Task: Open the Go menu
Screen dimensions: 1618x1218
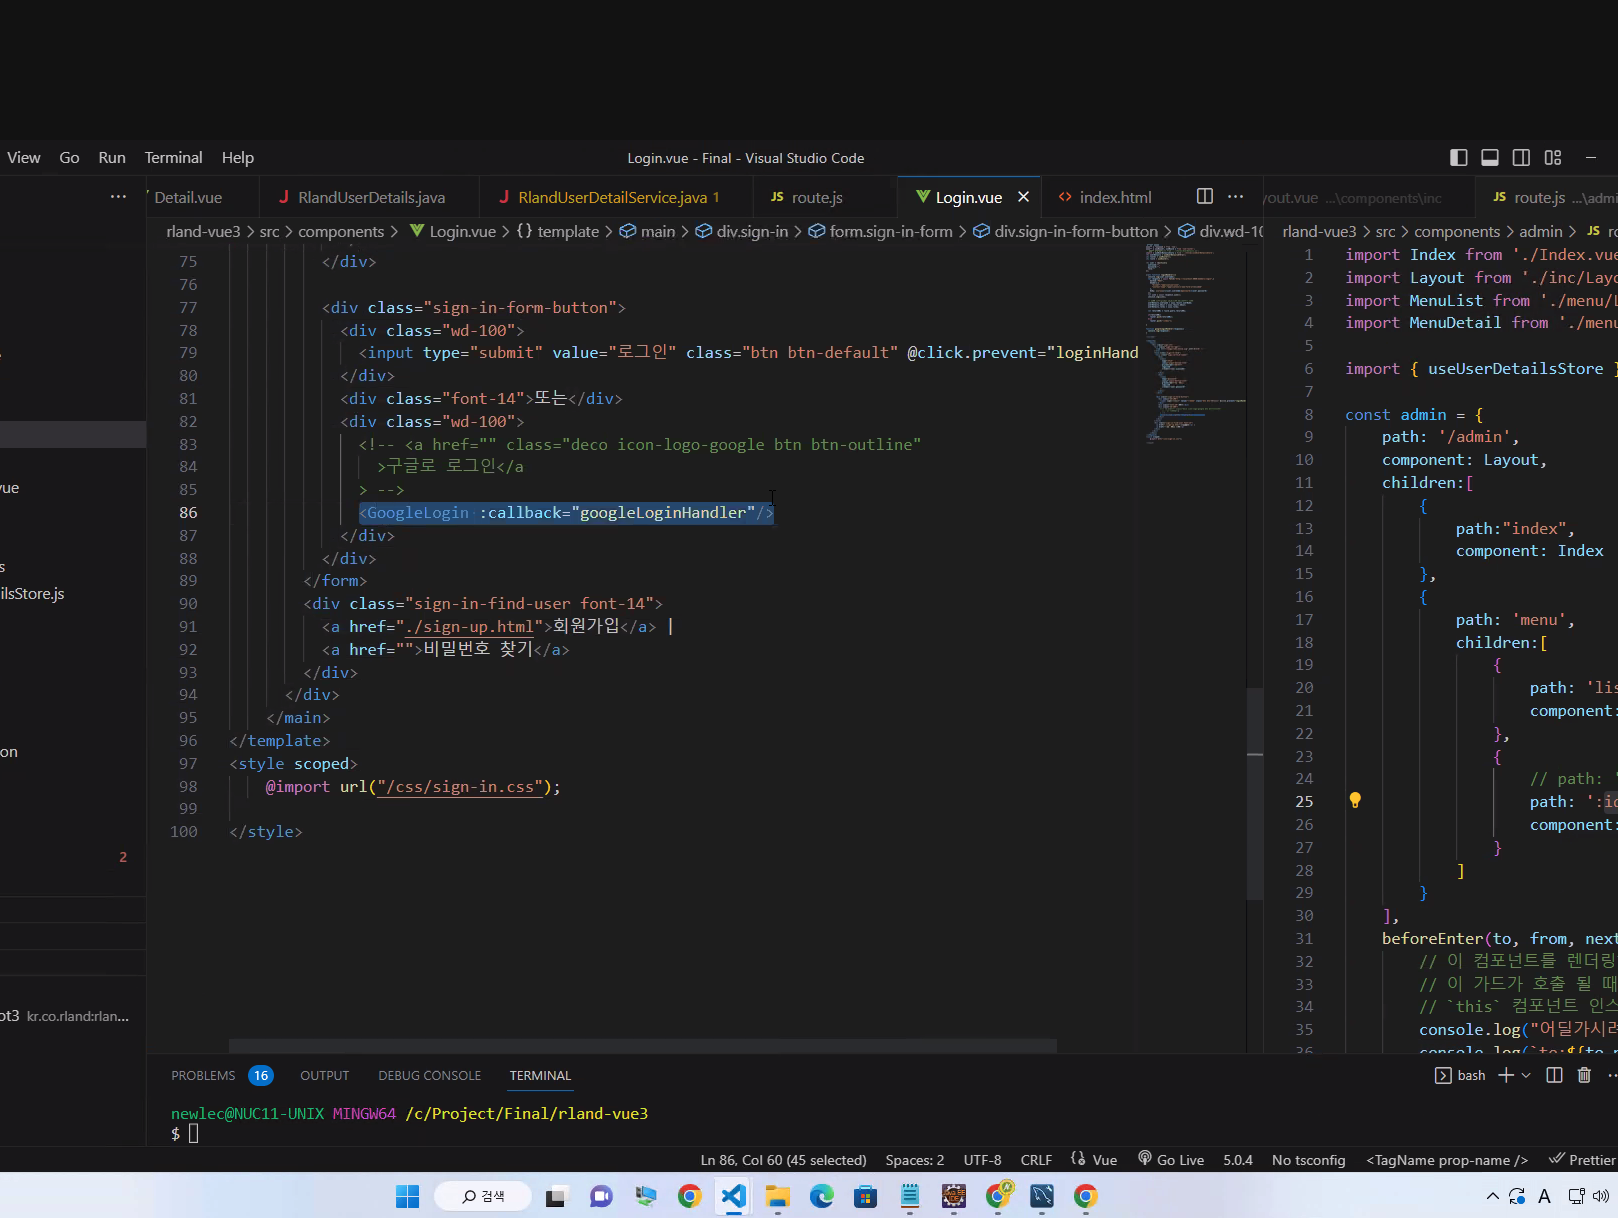Action: tap(69, 157)
